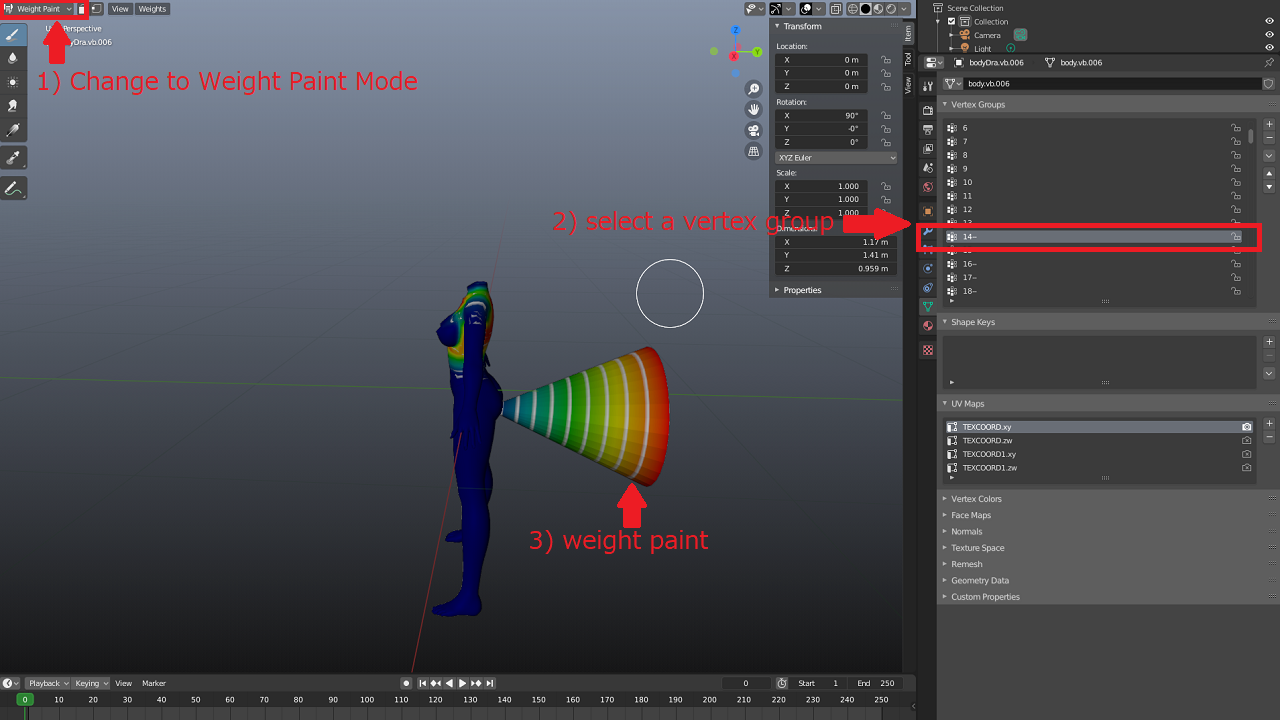This screenshot has height=720, width=1280.
Task: Select the Annotate tool
Action: (x=13, y=188)
